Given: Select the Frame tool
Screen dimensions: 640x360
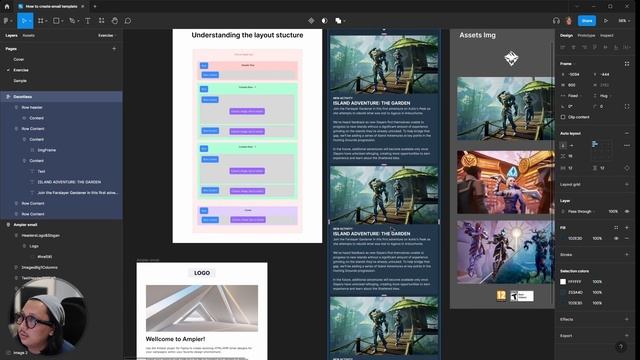Looking at the screenshot, I should click(x=41, y=21).
